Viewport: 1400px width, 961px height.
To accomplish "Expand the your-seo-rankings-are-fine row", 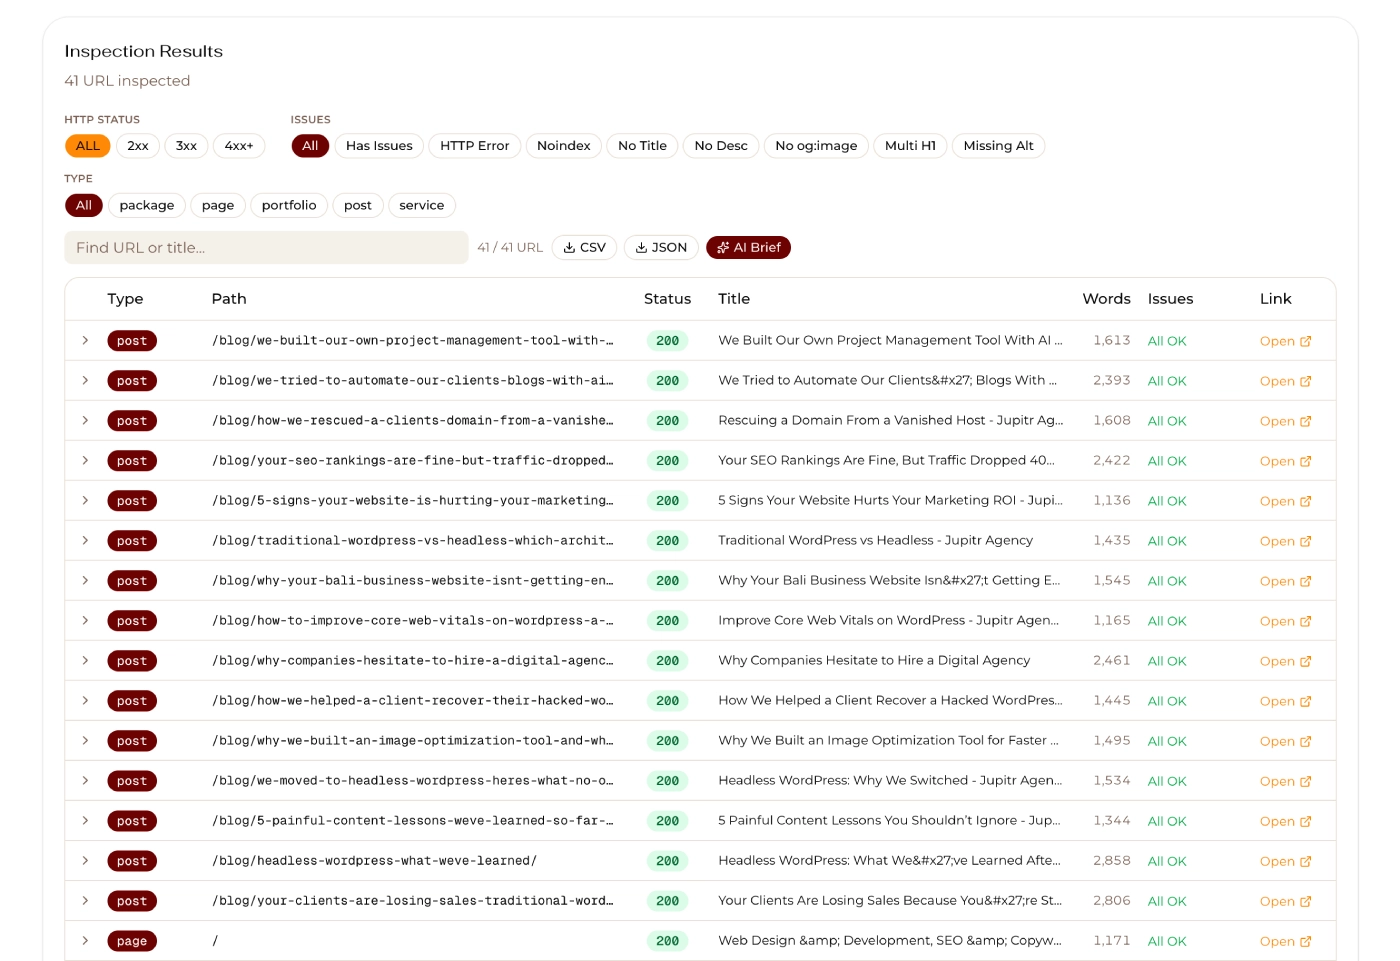I will click(85, 460).
